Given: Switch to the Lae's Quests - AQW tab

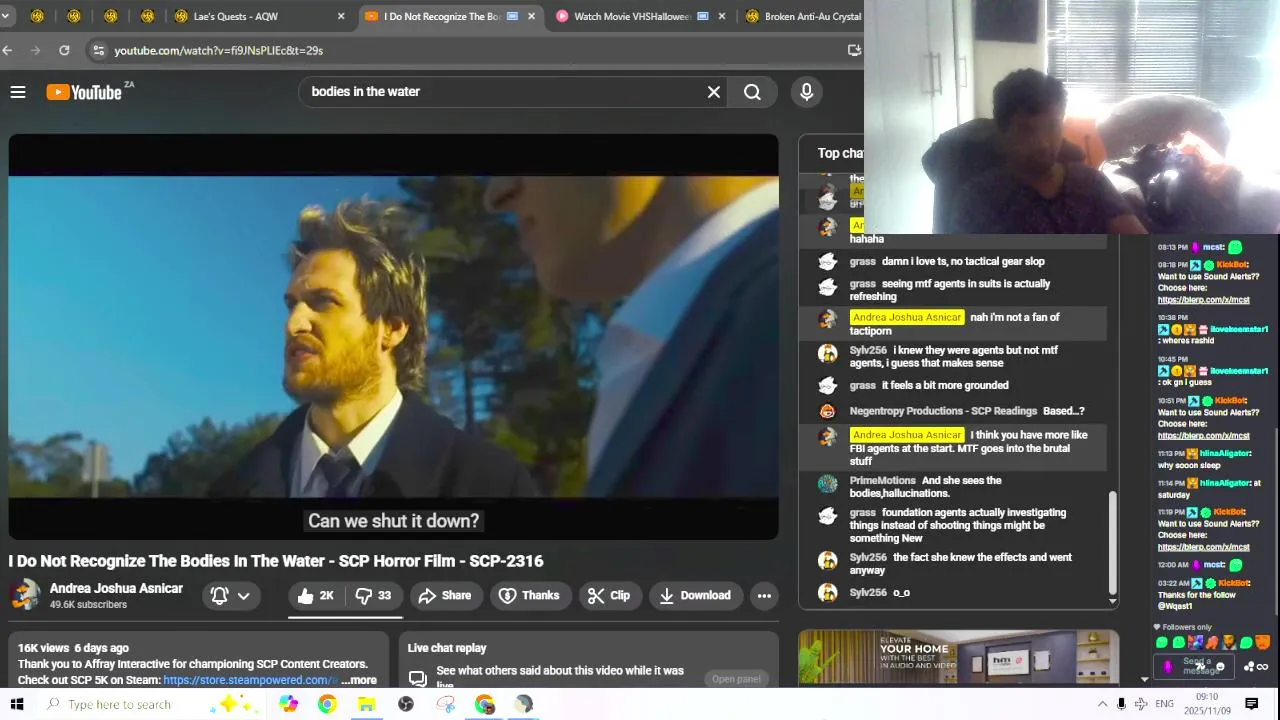Looking at the screenshot, I should (235, 16).
